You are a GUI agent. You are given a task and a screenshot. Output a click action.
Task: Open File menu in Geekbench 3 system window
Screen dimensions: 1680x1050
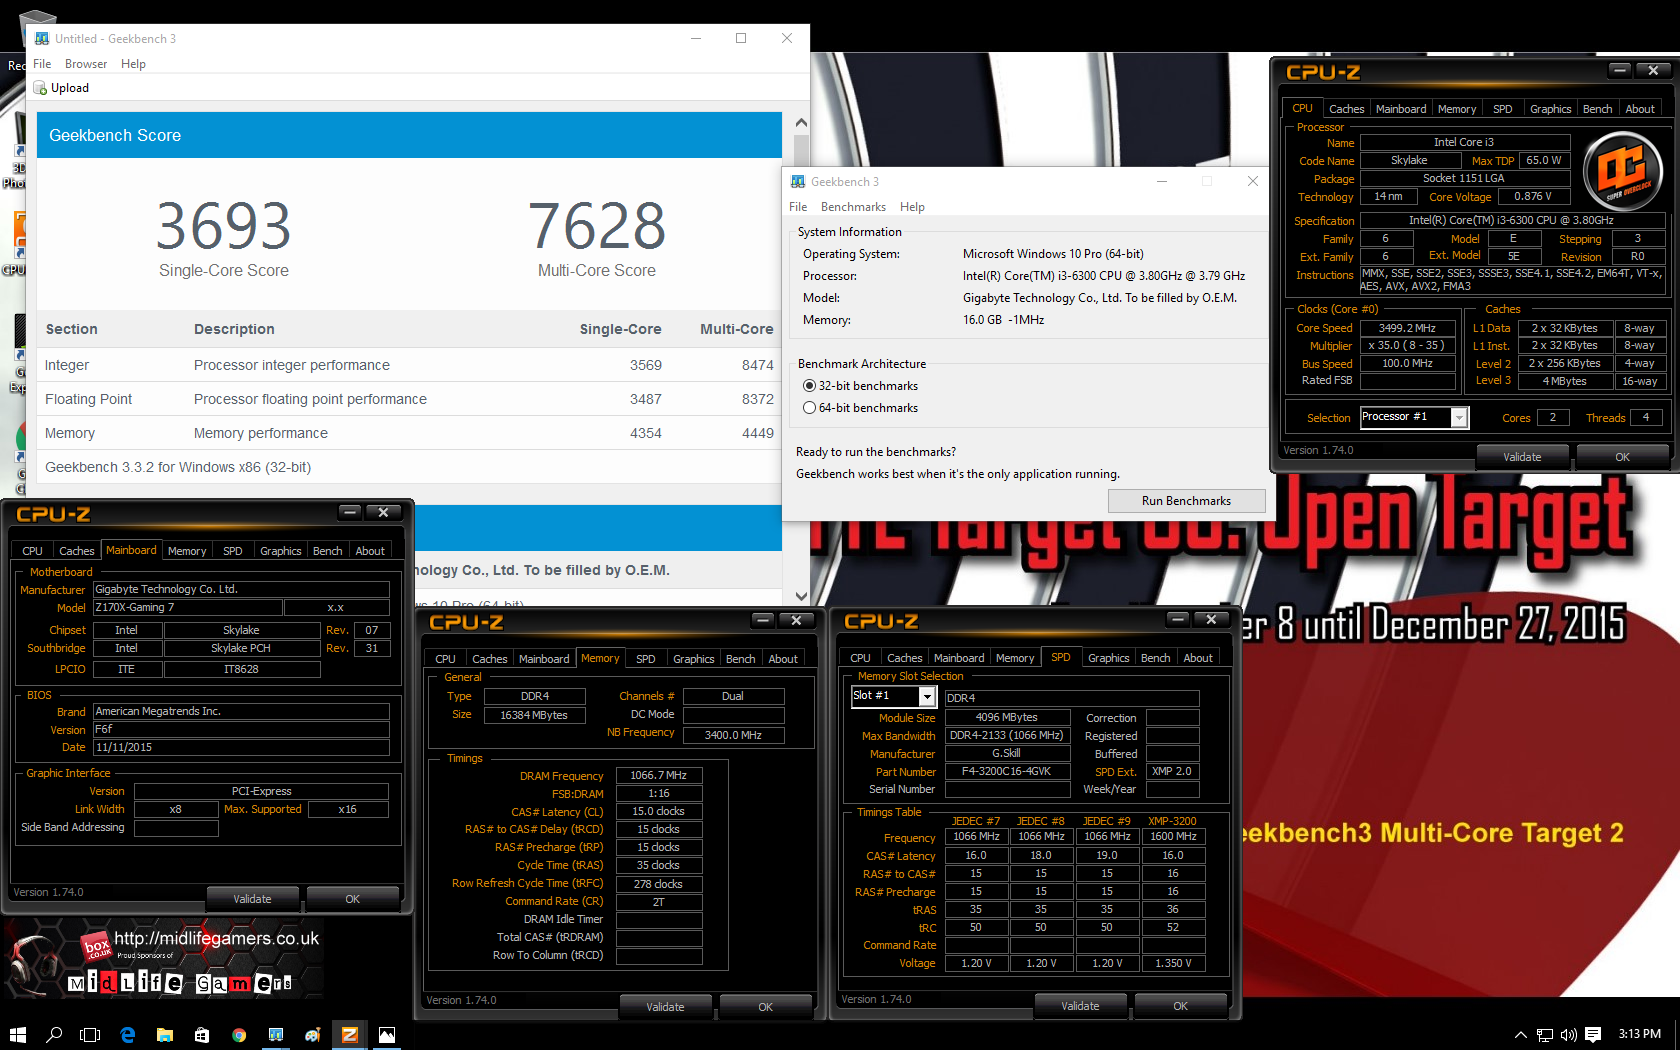[798, 207]
